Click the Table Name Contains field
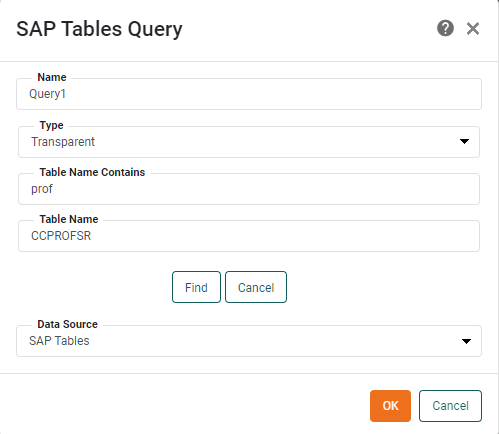 click(x=249, y=189)
